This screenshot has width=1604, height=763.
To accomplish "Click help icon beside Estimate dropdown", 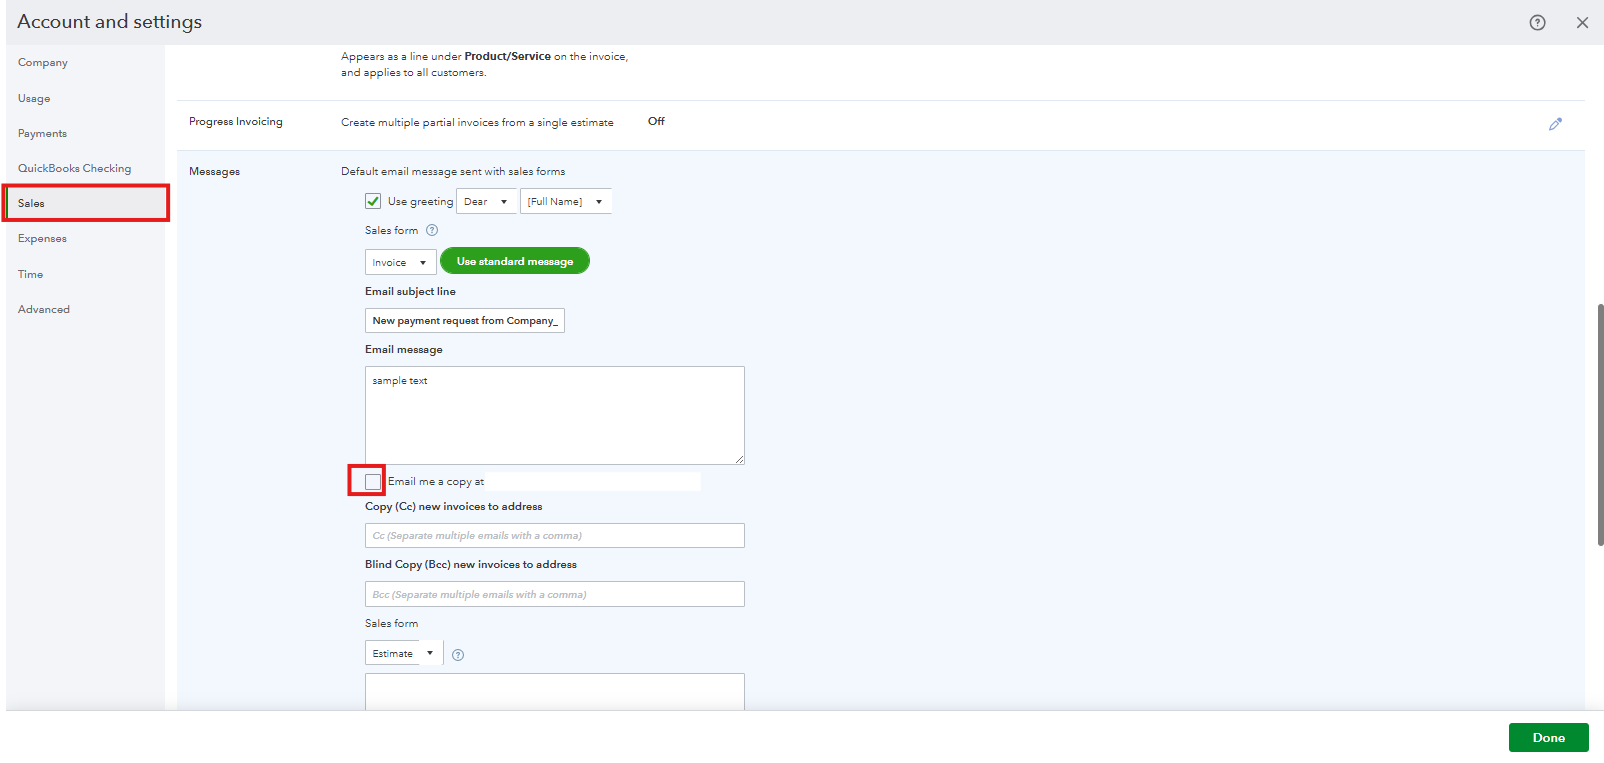I will (458, 655).
